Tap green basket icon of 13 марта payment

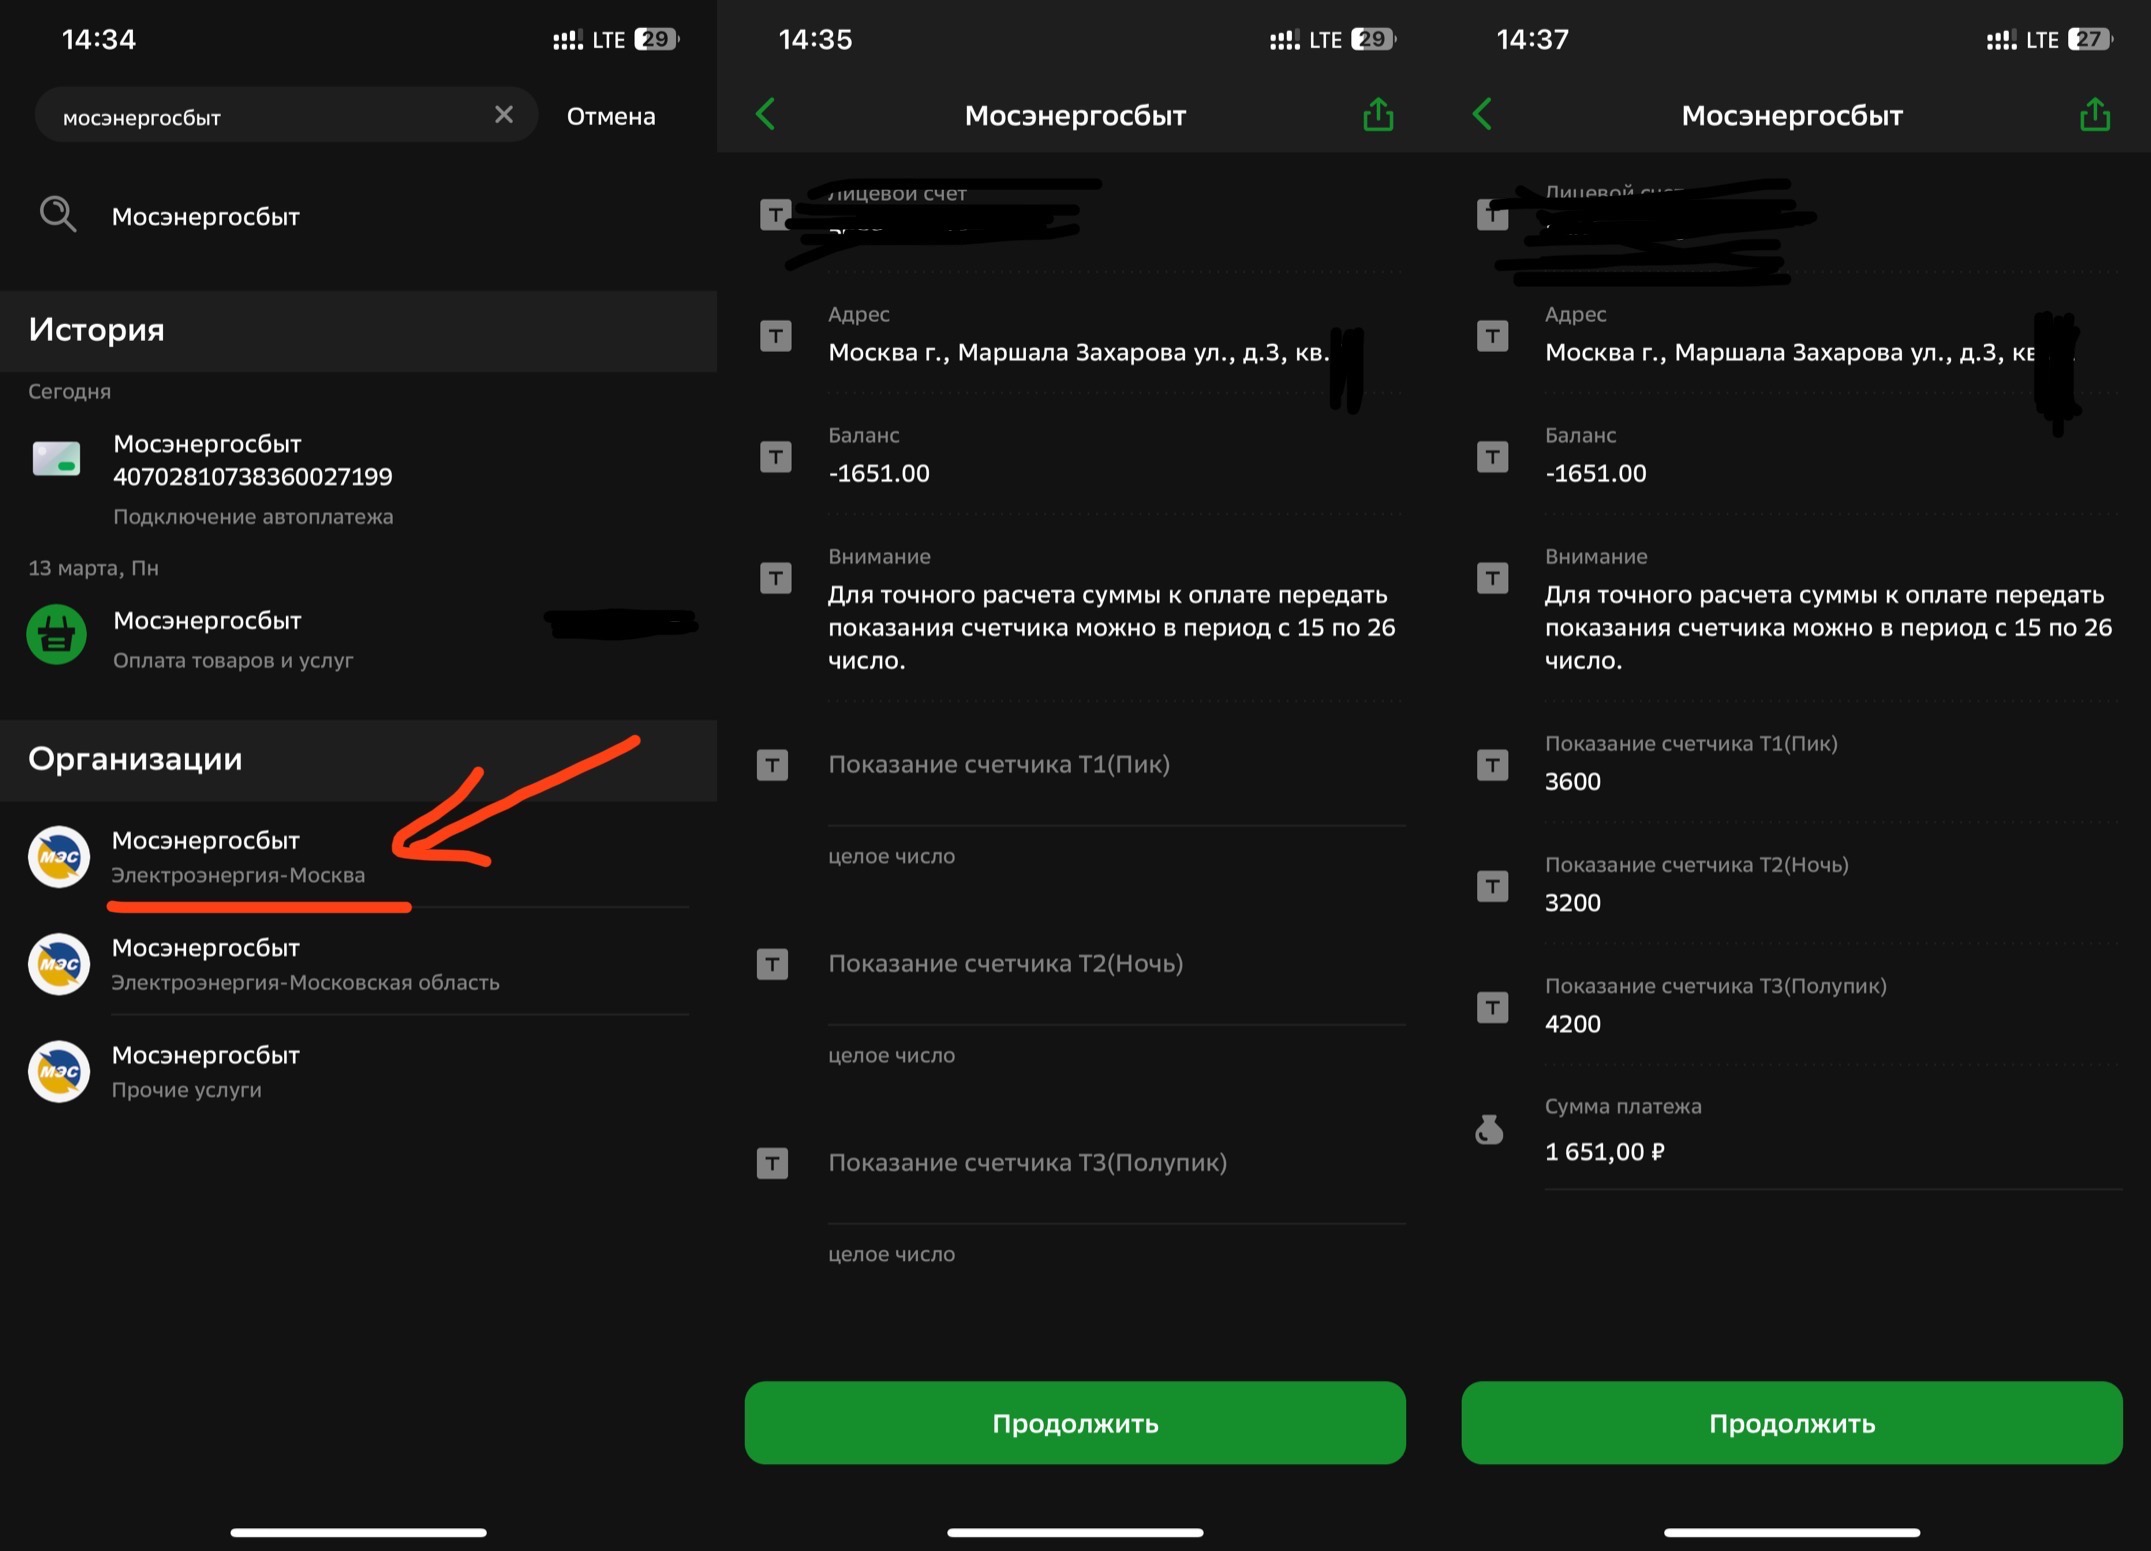click(x=56, y=634)
